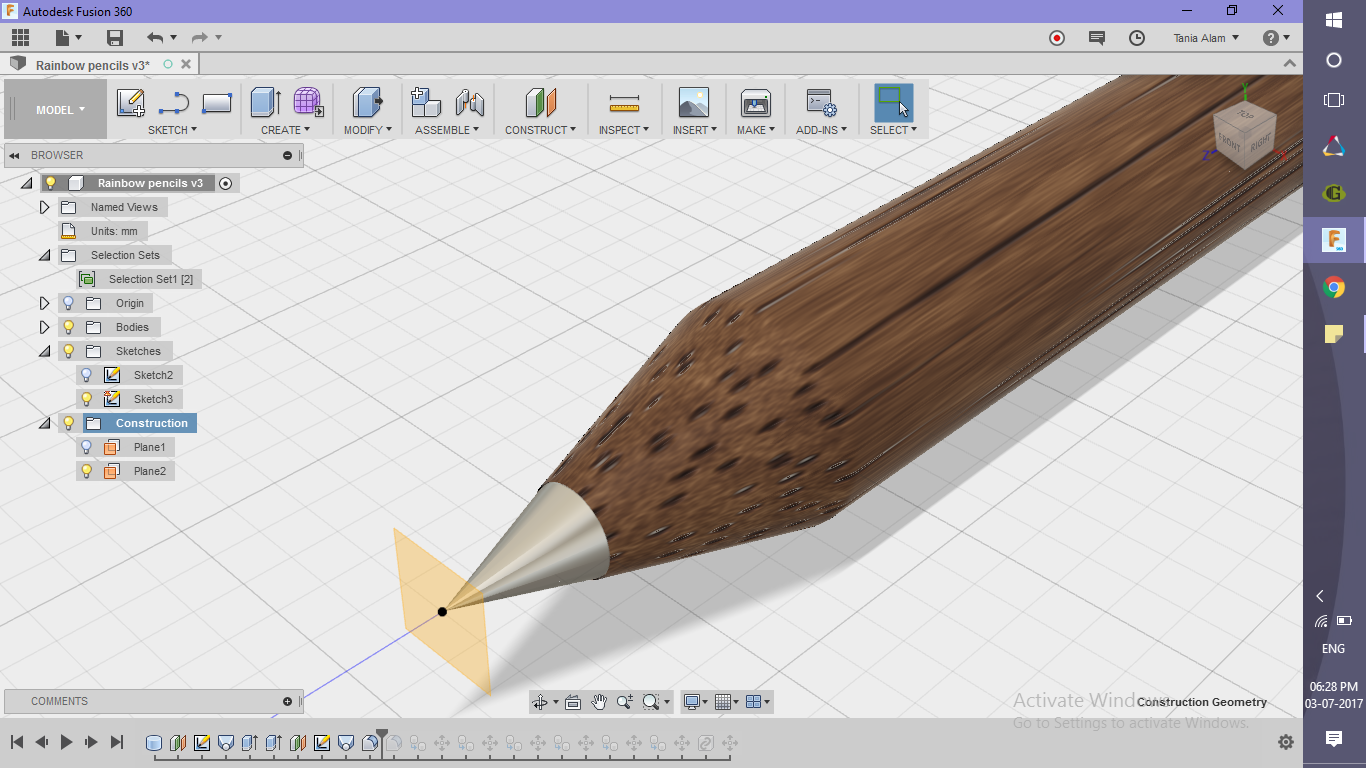This screenshot has width=1366, height=768.
Task: Select the Press Pull modify tool
Action: [368, 103]
